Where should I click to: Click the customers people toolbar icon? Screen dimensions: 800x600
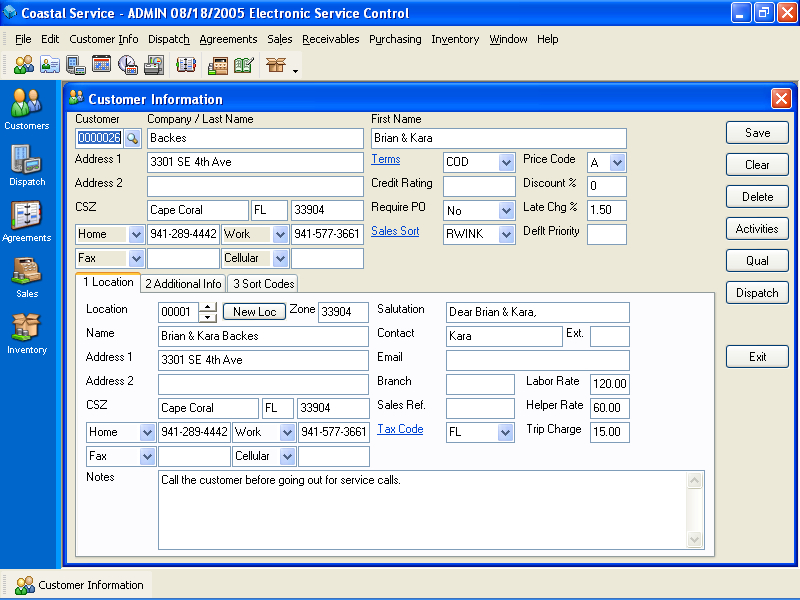point(24,65)
